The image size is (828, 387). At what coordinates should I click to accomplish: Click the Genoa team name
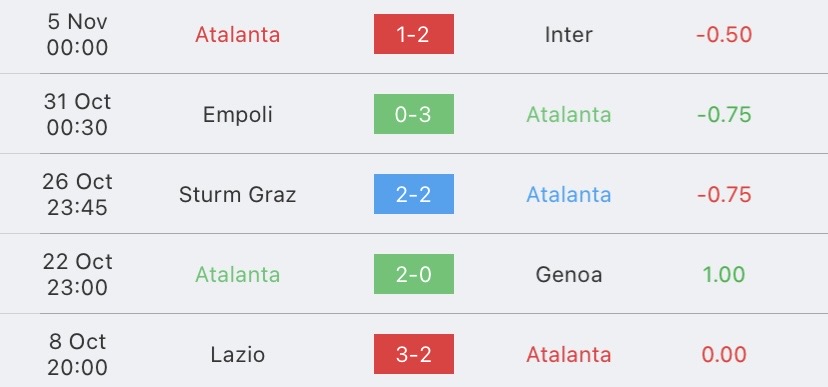(569, 275)
